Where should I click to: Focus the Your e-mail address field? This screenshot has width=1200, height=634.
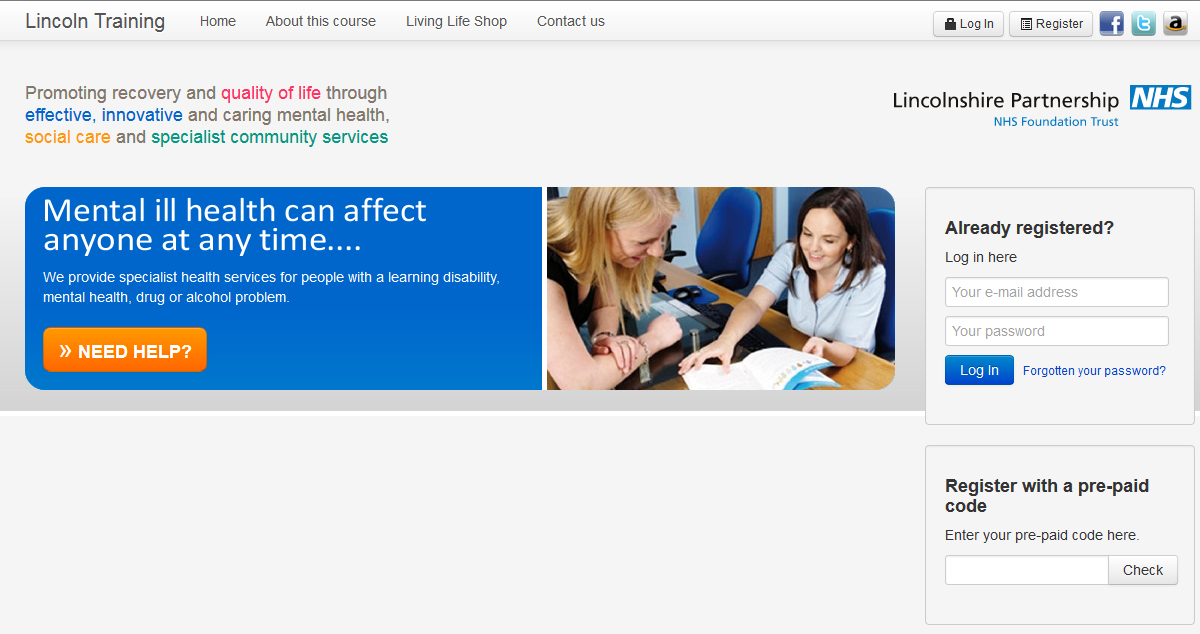coord(1057,292)
